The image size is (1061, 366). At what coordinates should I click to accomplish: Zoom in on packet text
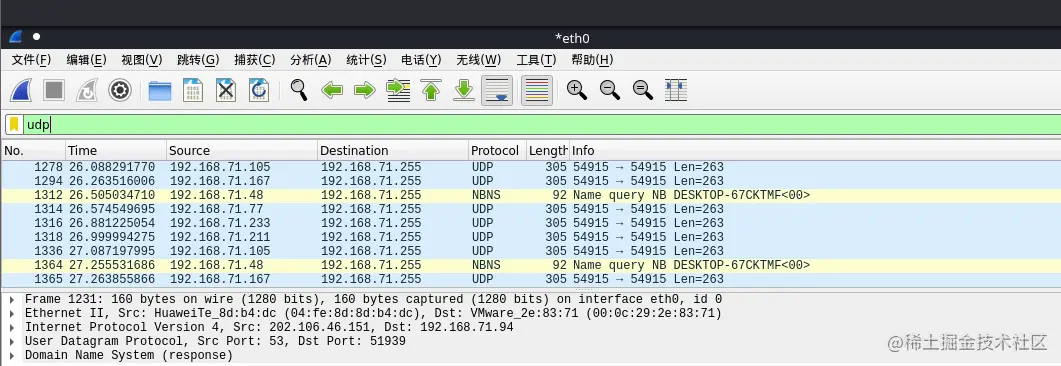pyautogui.click(x=577, y=89)
